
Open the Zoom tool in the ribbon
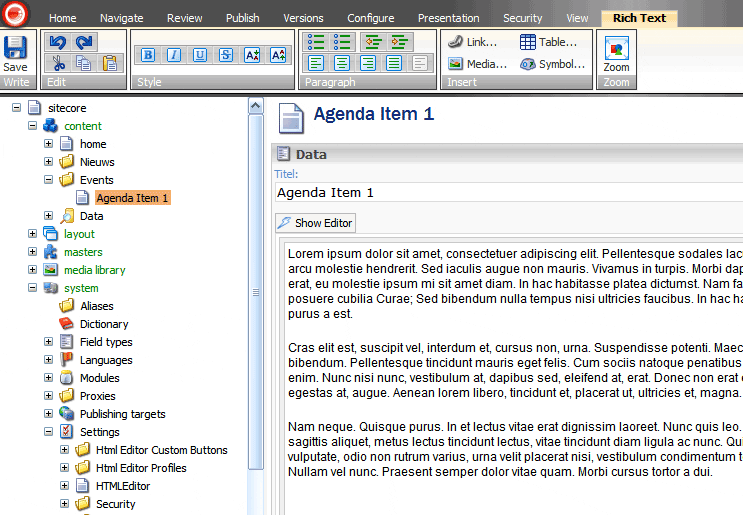click(x=616, y=53)
